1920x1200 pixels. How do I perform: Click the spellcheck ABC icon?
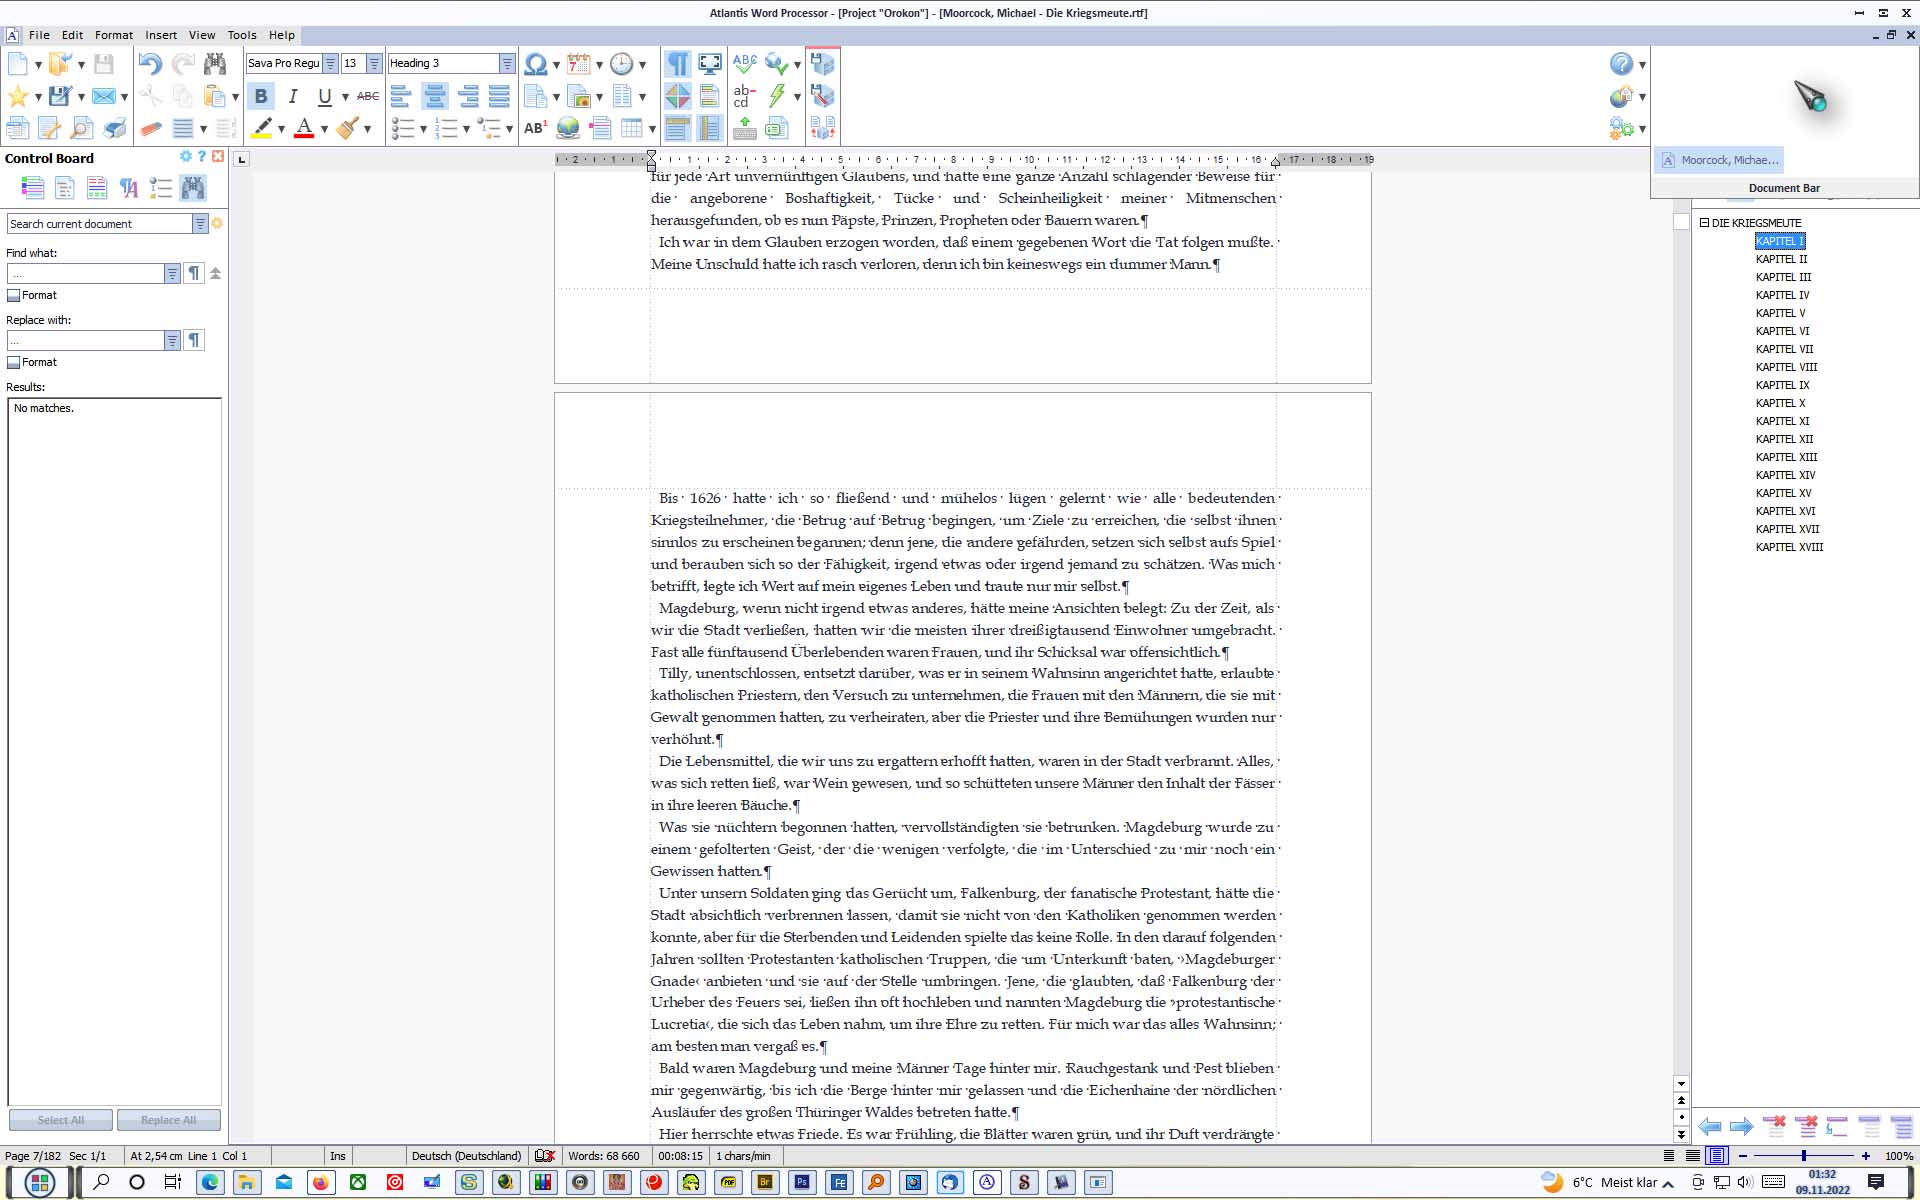[x=744, y=64]
